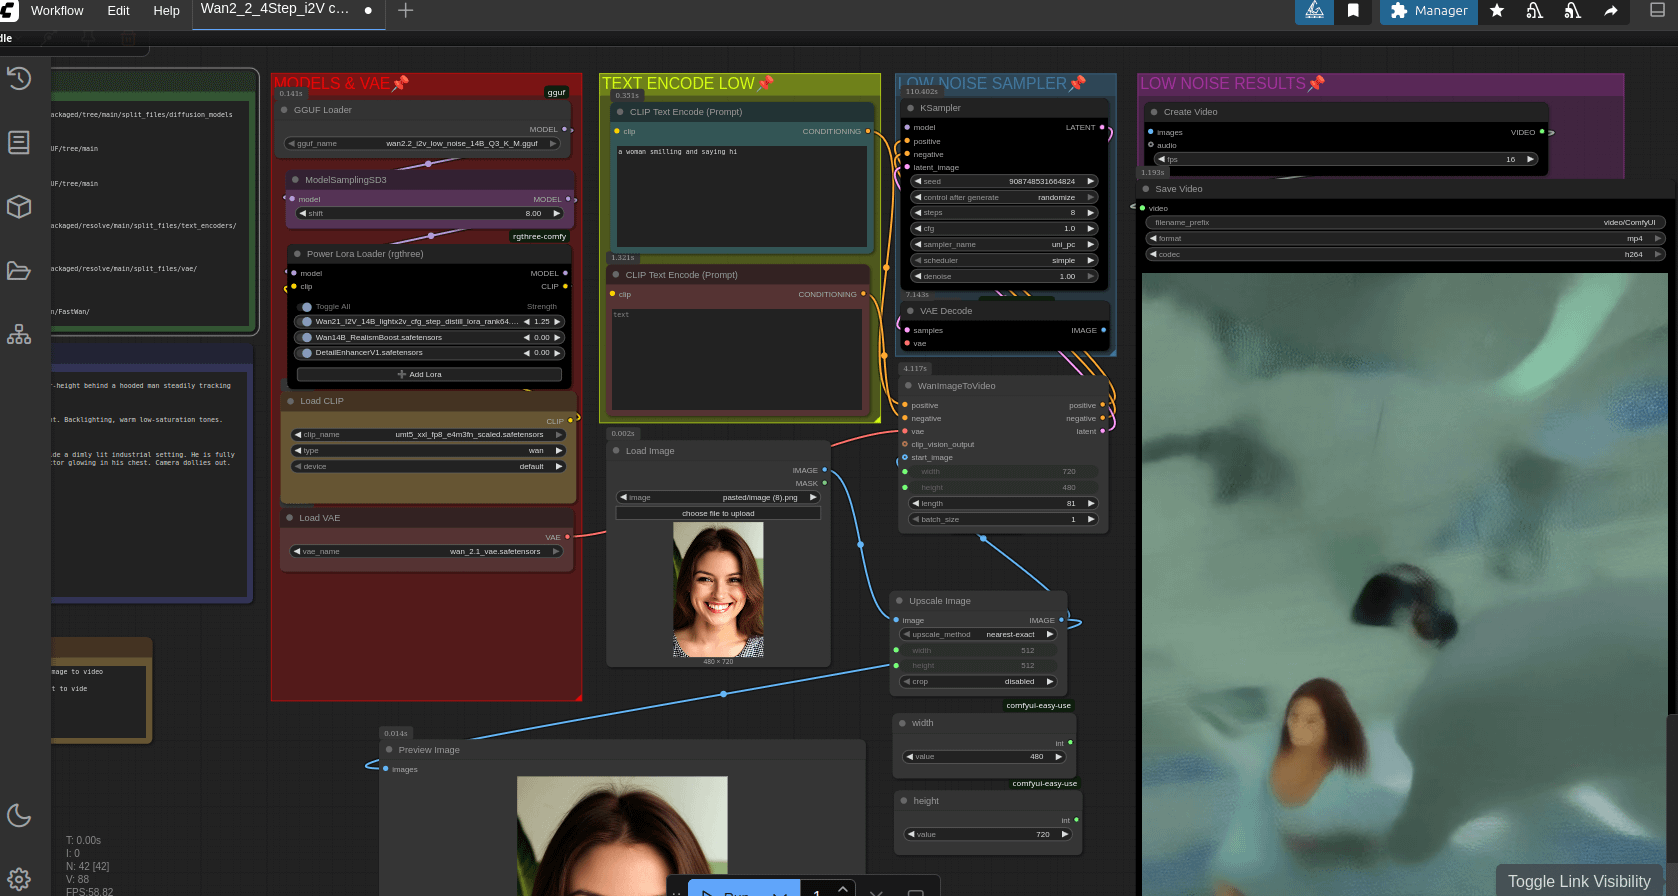The width and height of the screenshot is (1678, 896).
Task: Click the seed value field
Action: tap(1004, 182)
